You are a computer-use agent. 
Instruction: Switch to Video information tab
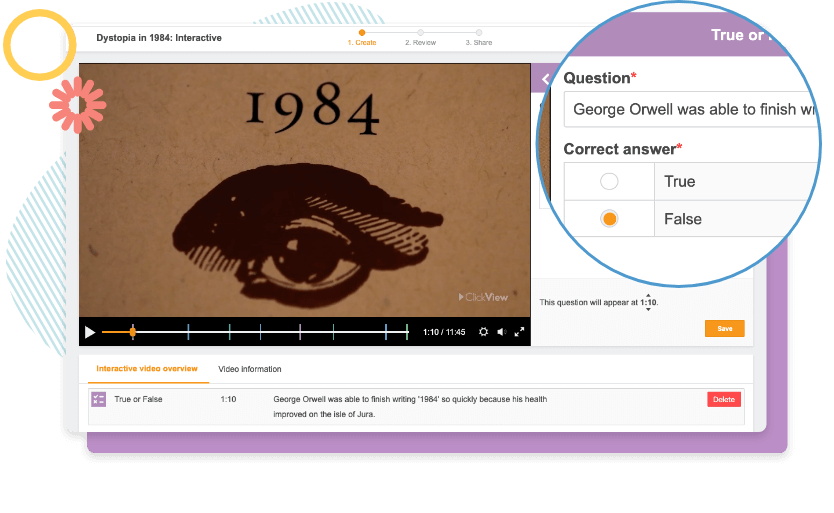pos(250,370)
